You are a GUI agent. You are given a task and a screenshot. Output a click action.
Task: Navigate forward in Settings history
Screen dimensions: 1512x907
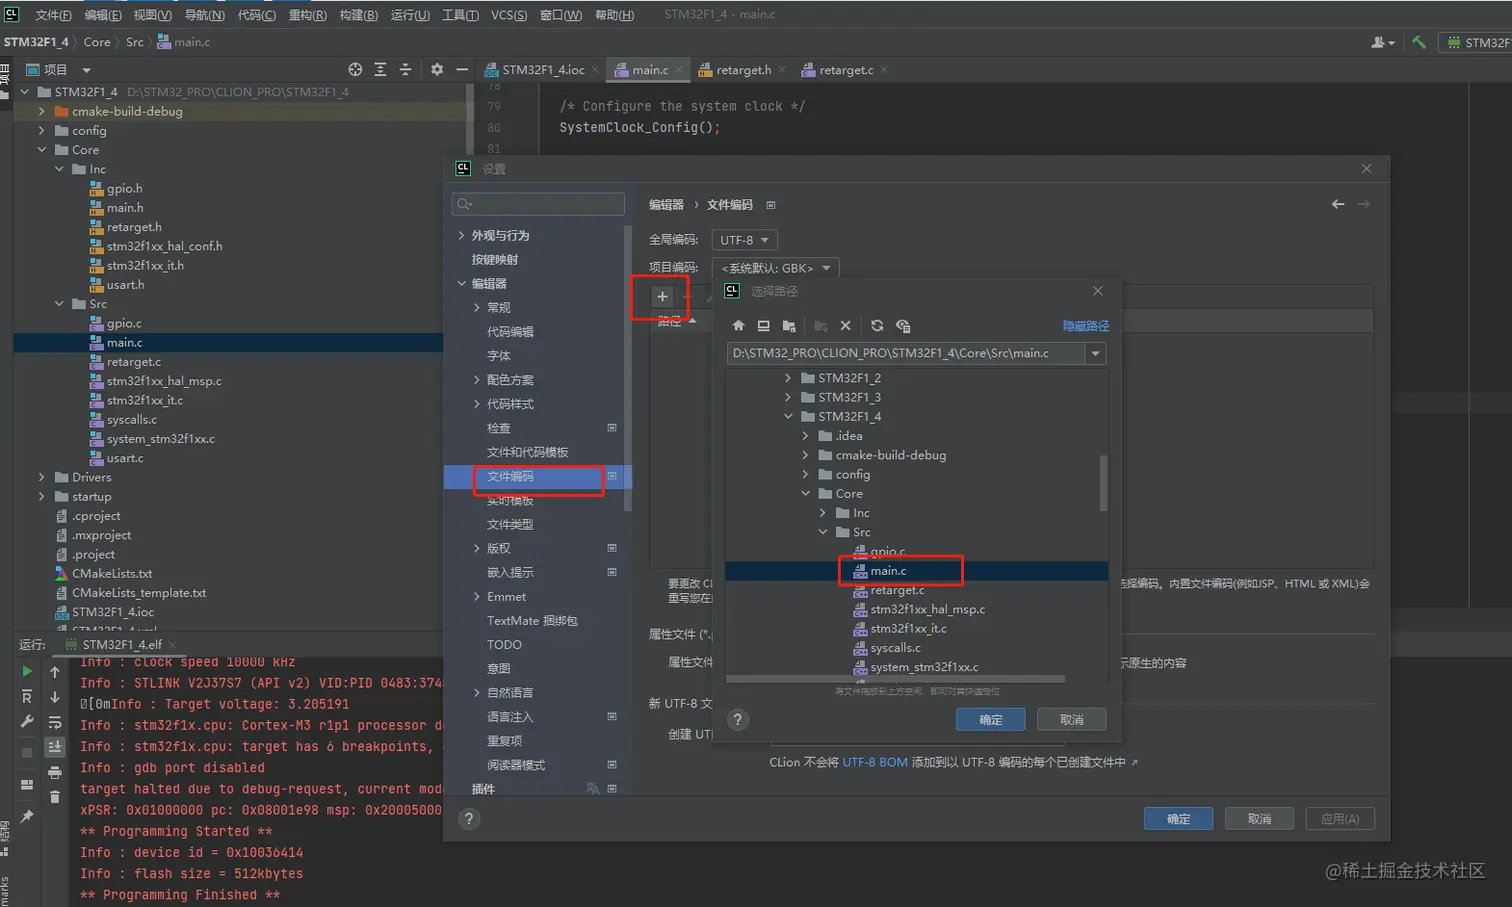coord(1364,204)
